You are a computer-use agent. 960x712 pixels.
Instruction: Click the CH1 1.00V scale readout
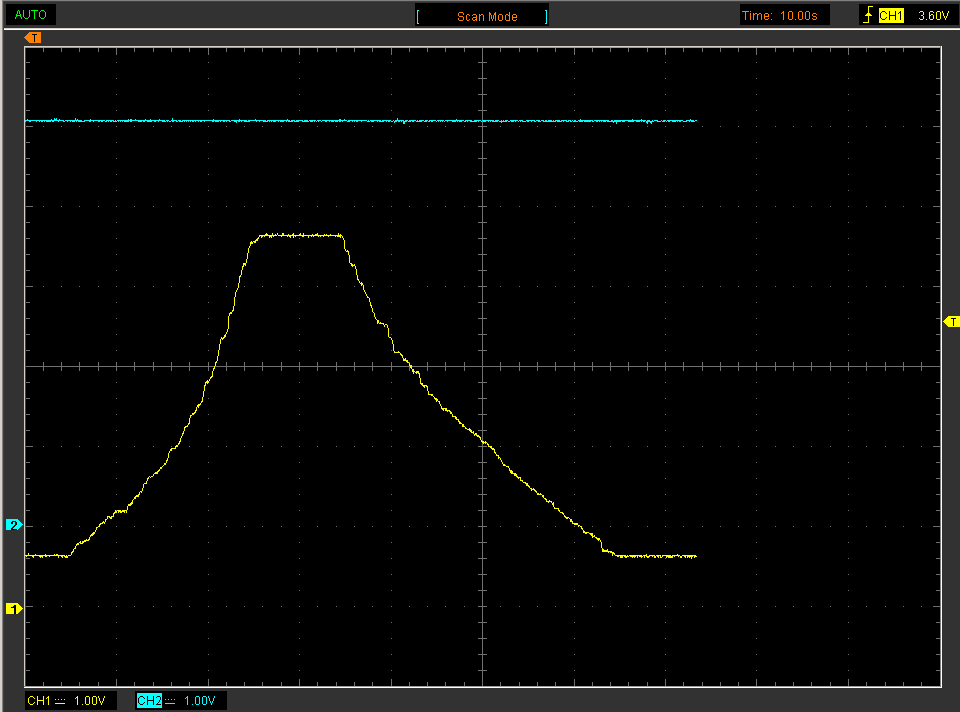click(66, 700)
